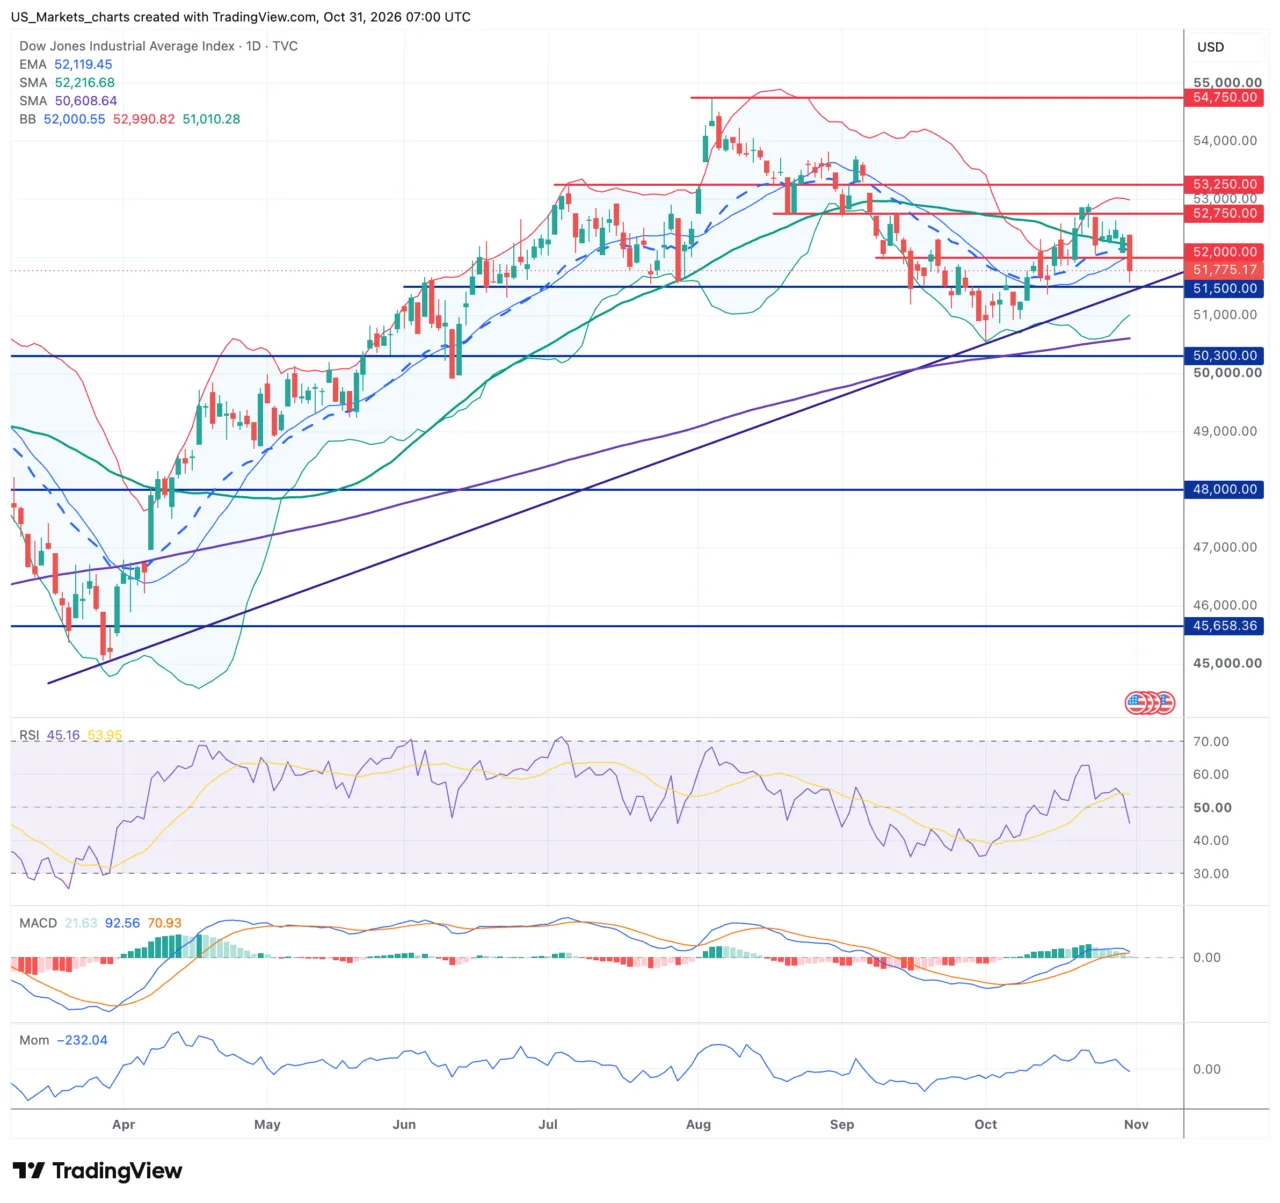Select the RSI indicator legend label
This screenshot has height=1203, width=1280.
[x=29, y=735]
